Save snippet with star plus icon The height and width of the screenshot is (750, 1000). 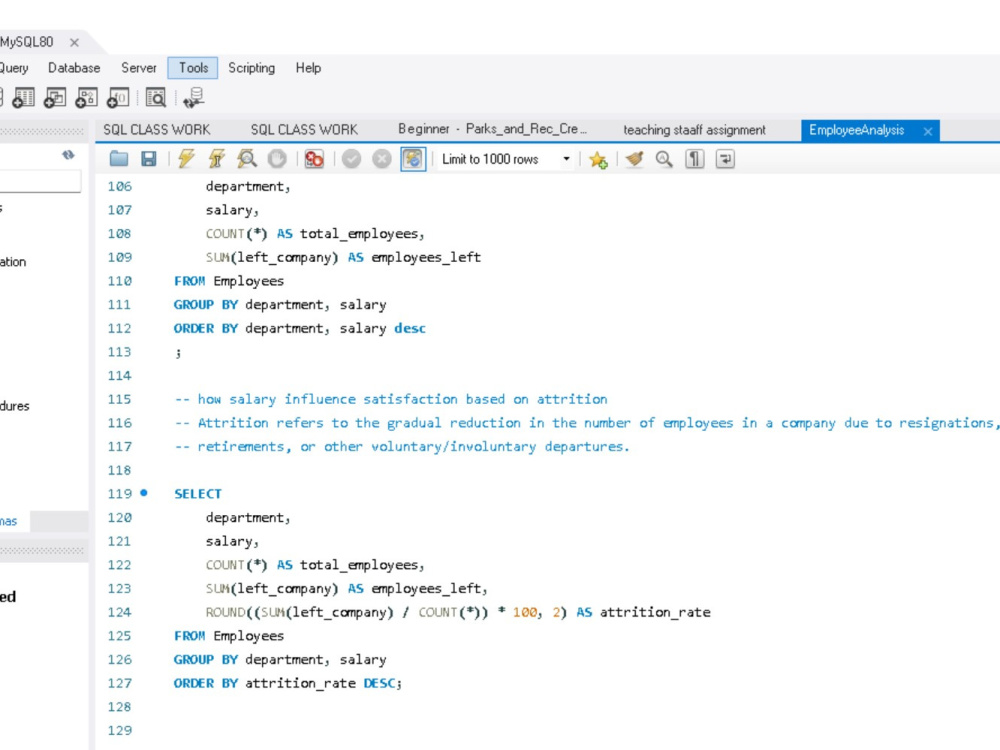598,159
